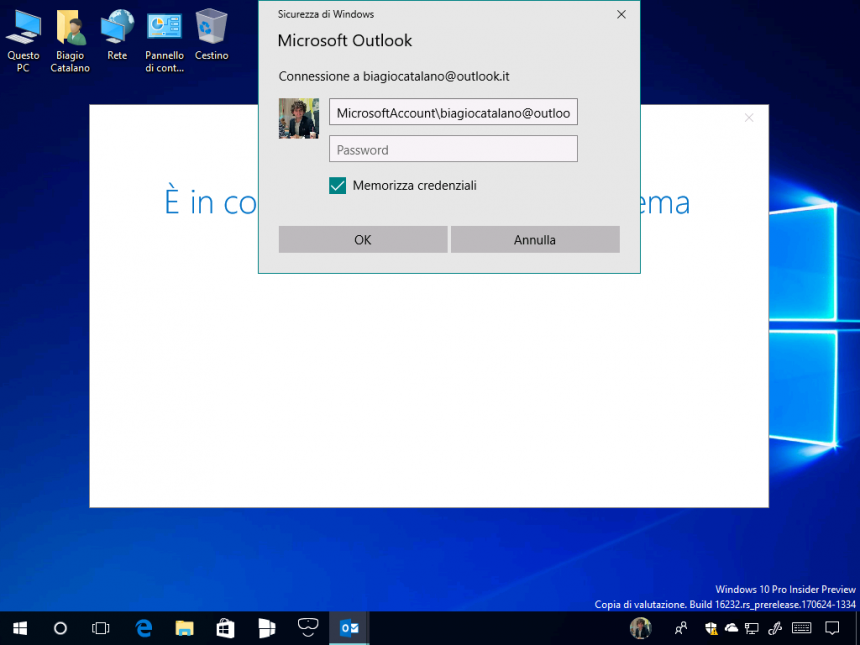This screenshot has width=860, height=645.
Task: Click the Show Desktop sliver at taskbar end
Action: (x=857, y=628)
